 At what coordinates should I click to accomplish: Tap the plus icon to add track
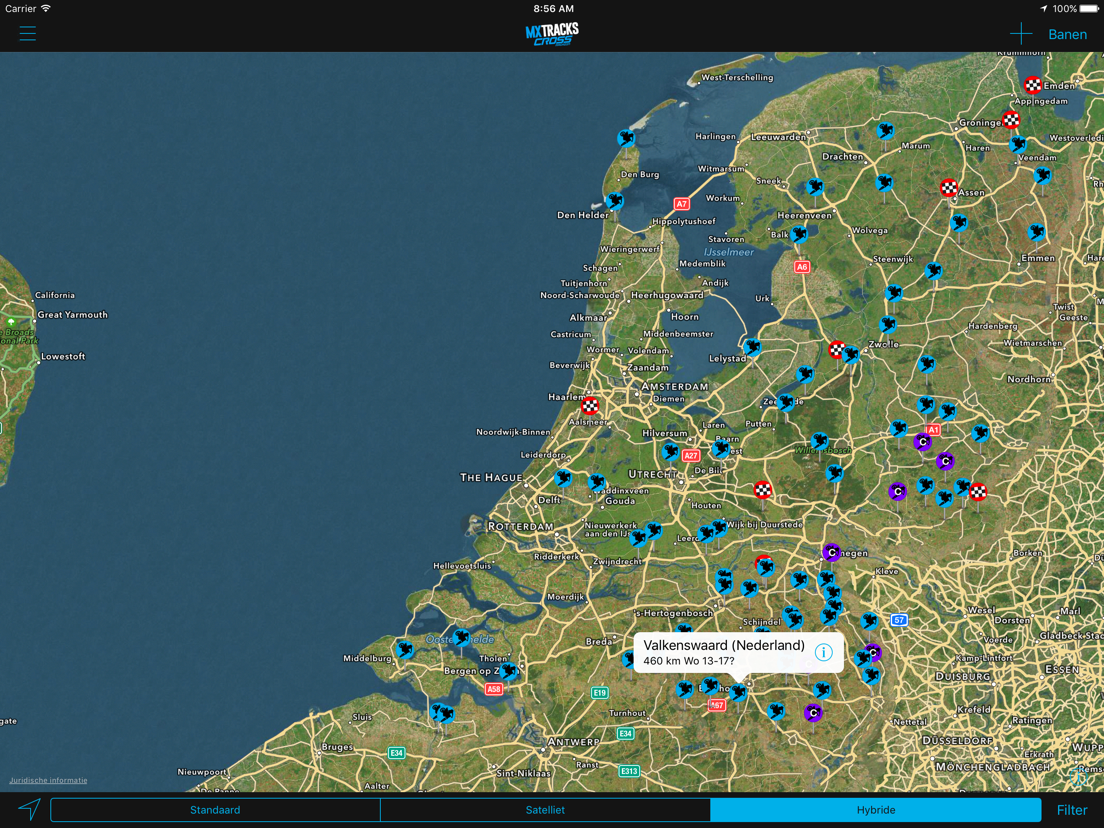click(x=1020, y=34)
